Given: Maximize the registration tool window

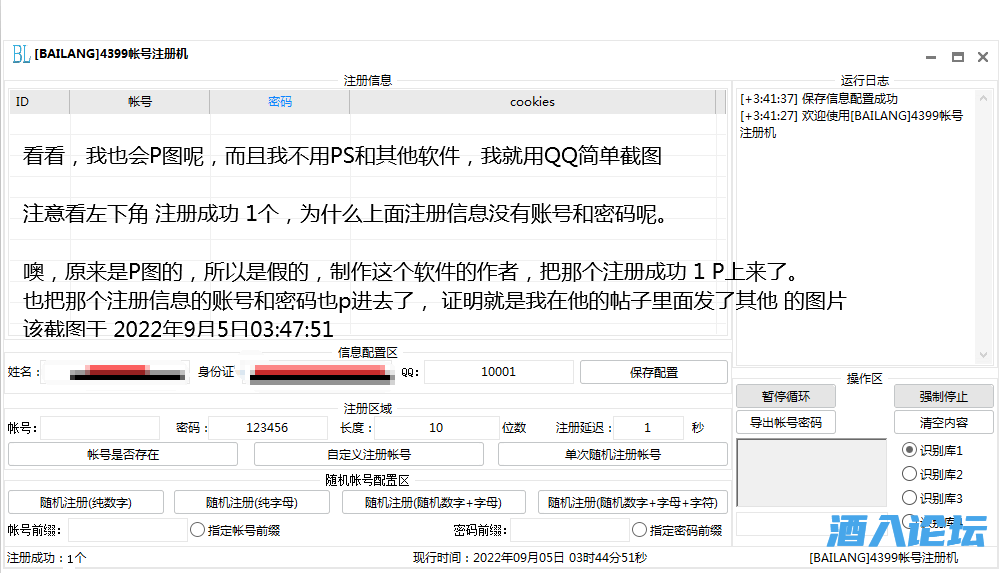Looking at the screenshot, I should pyautogui.click(x=957, y=57).
